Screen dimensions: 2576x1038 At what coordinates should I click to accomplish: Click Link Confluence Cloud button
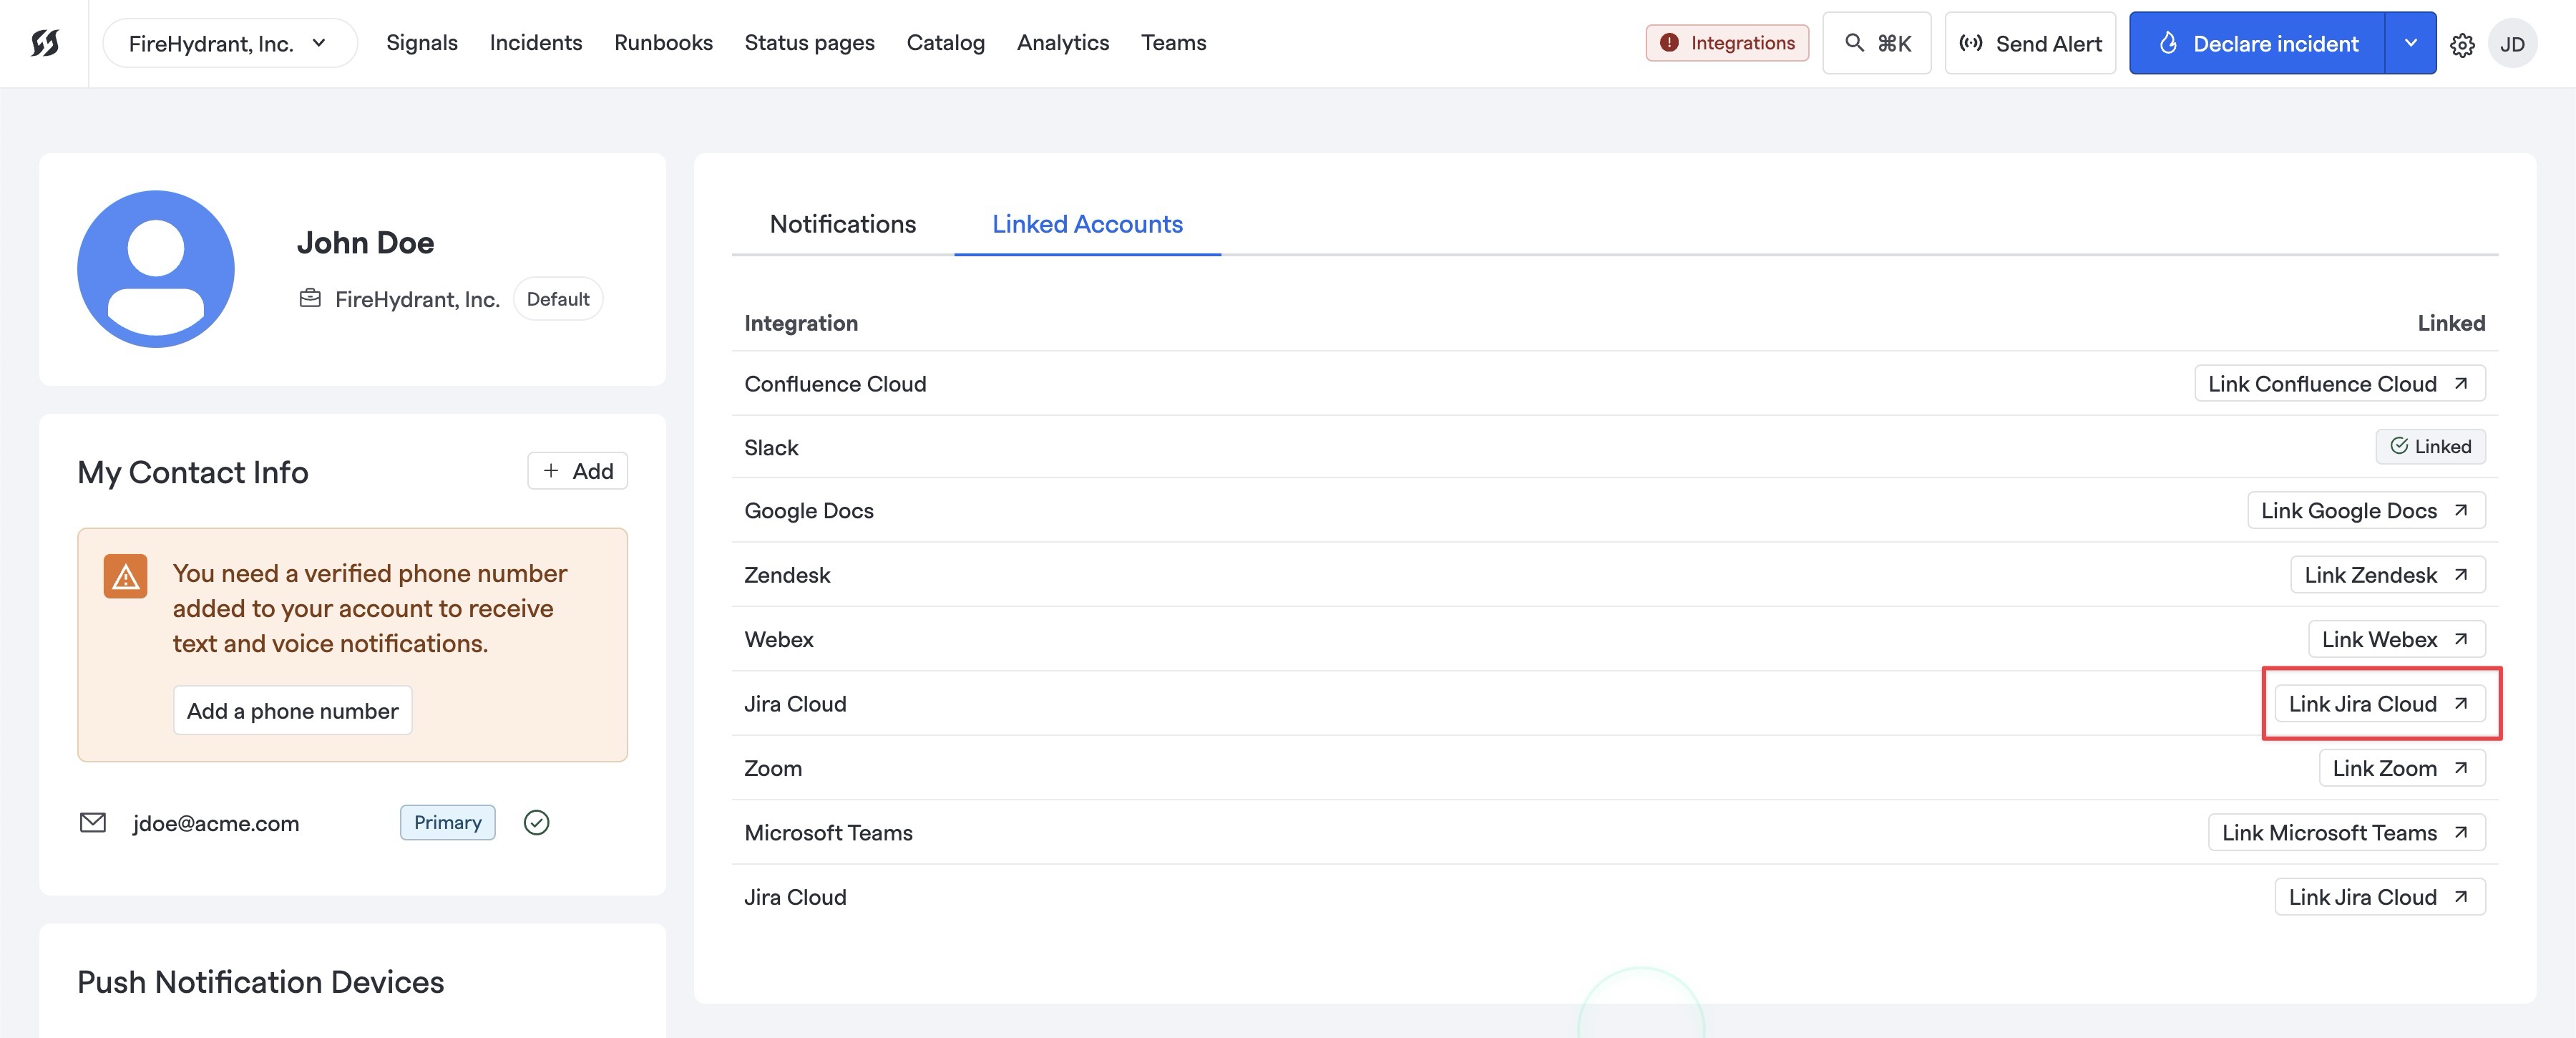pyautogui.click(x=2340, y=383)
